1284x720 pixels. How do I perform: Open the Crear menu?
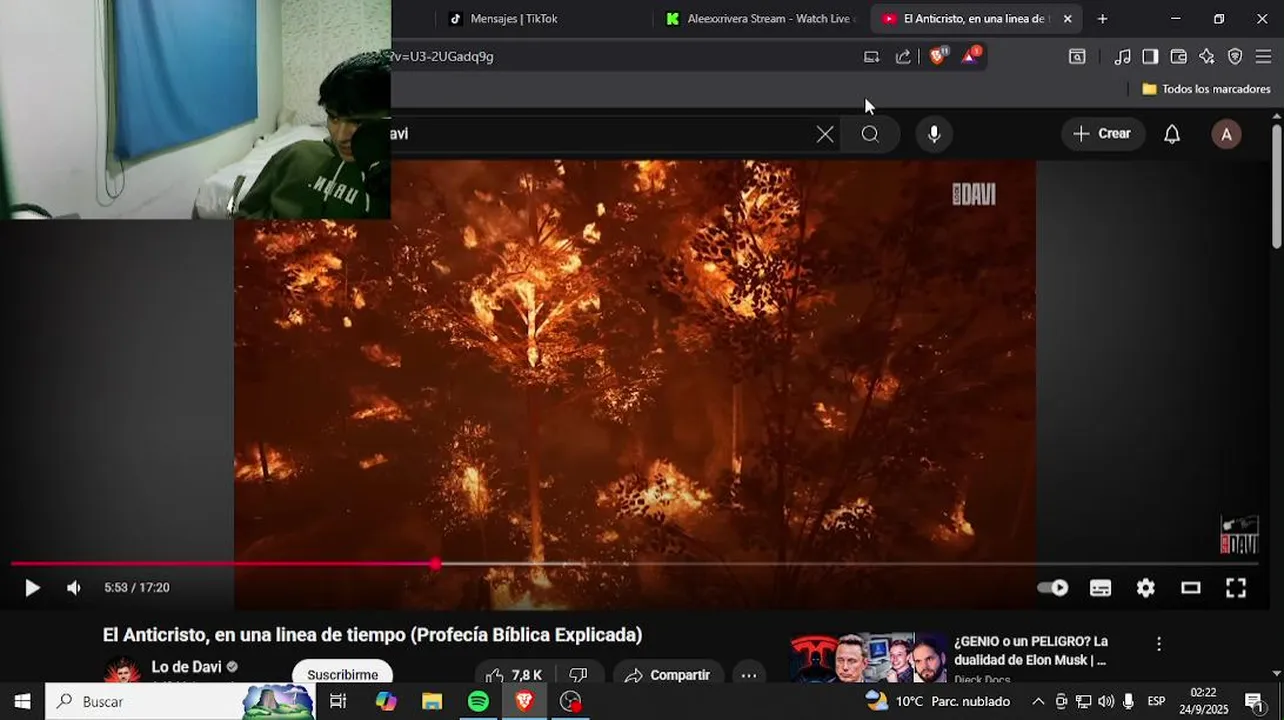pyautogui.click(x=1102, y=134)
